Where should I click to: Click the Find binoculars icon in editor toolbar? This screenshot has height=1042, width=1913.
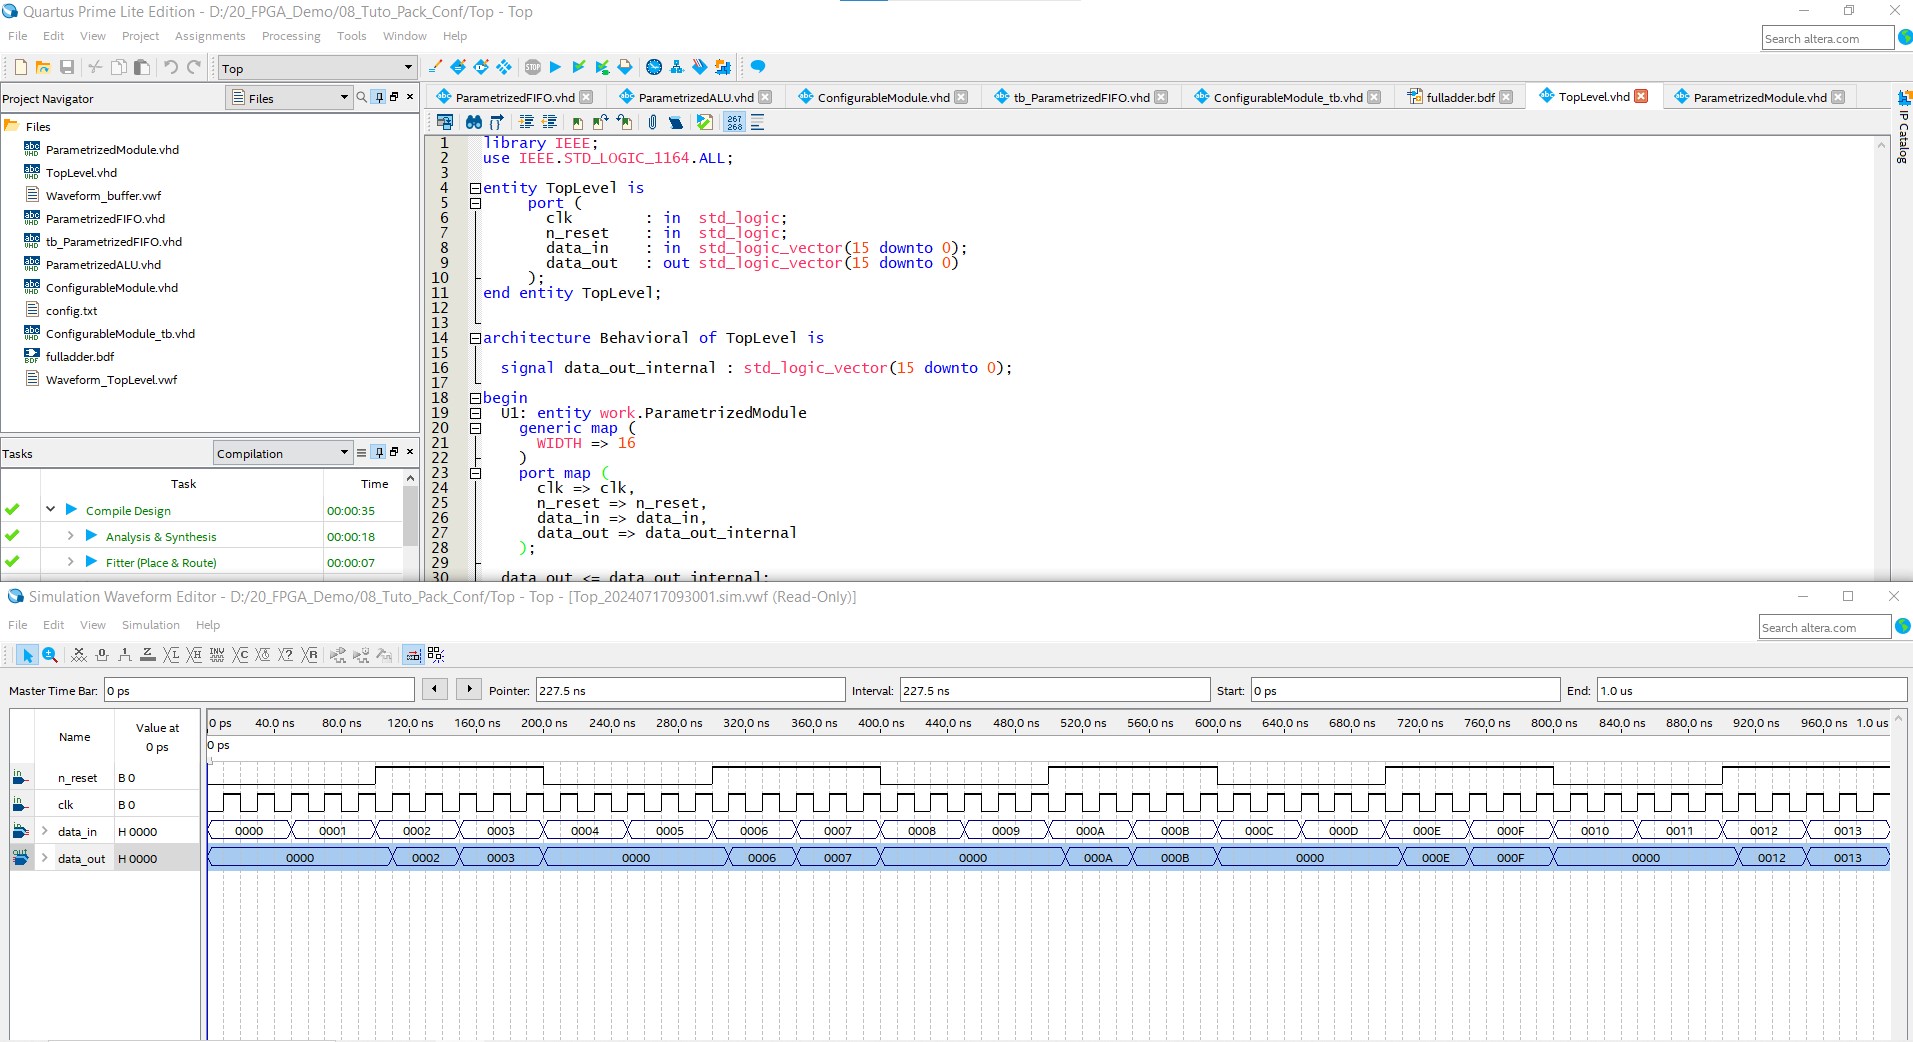point(474,122)
